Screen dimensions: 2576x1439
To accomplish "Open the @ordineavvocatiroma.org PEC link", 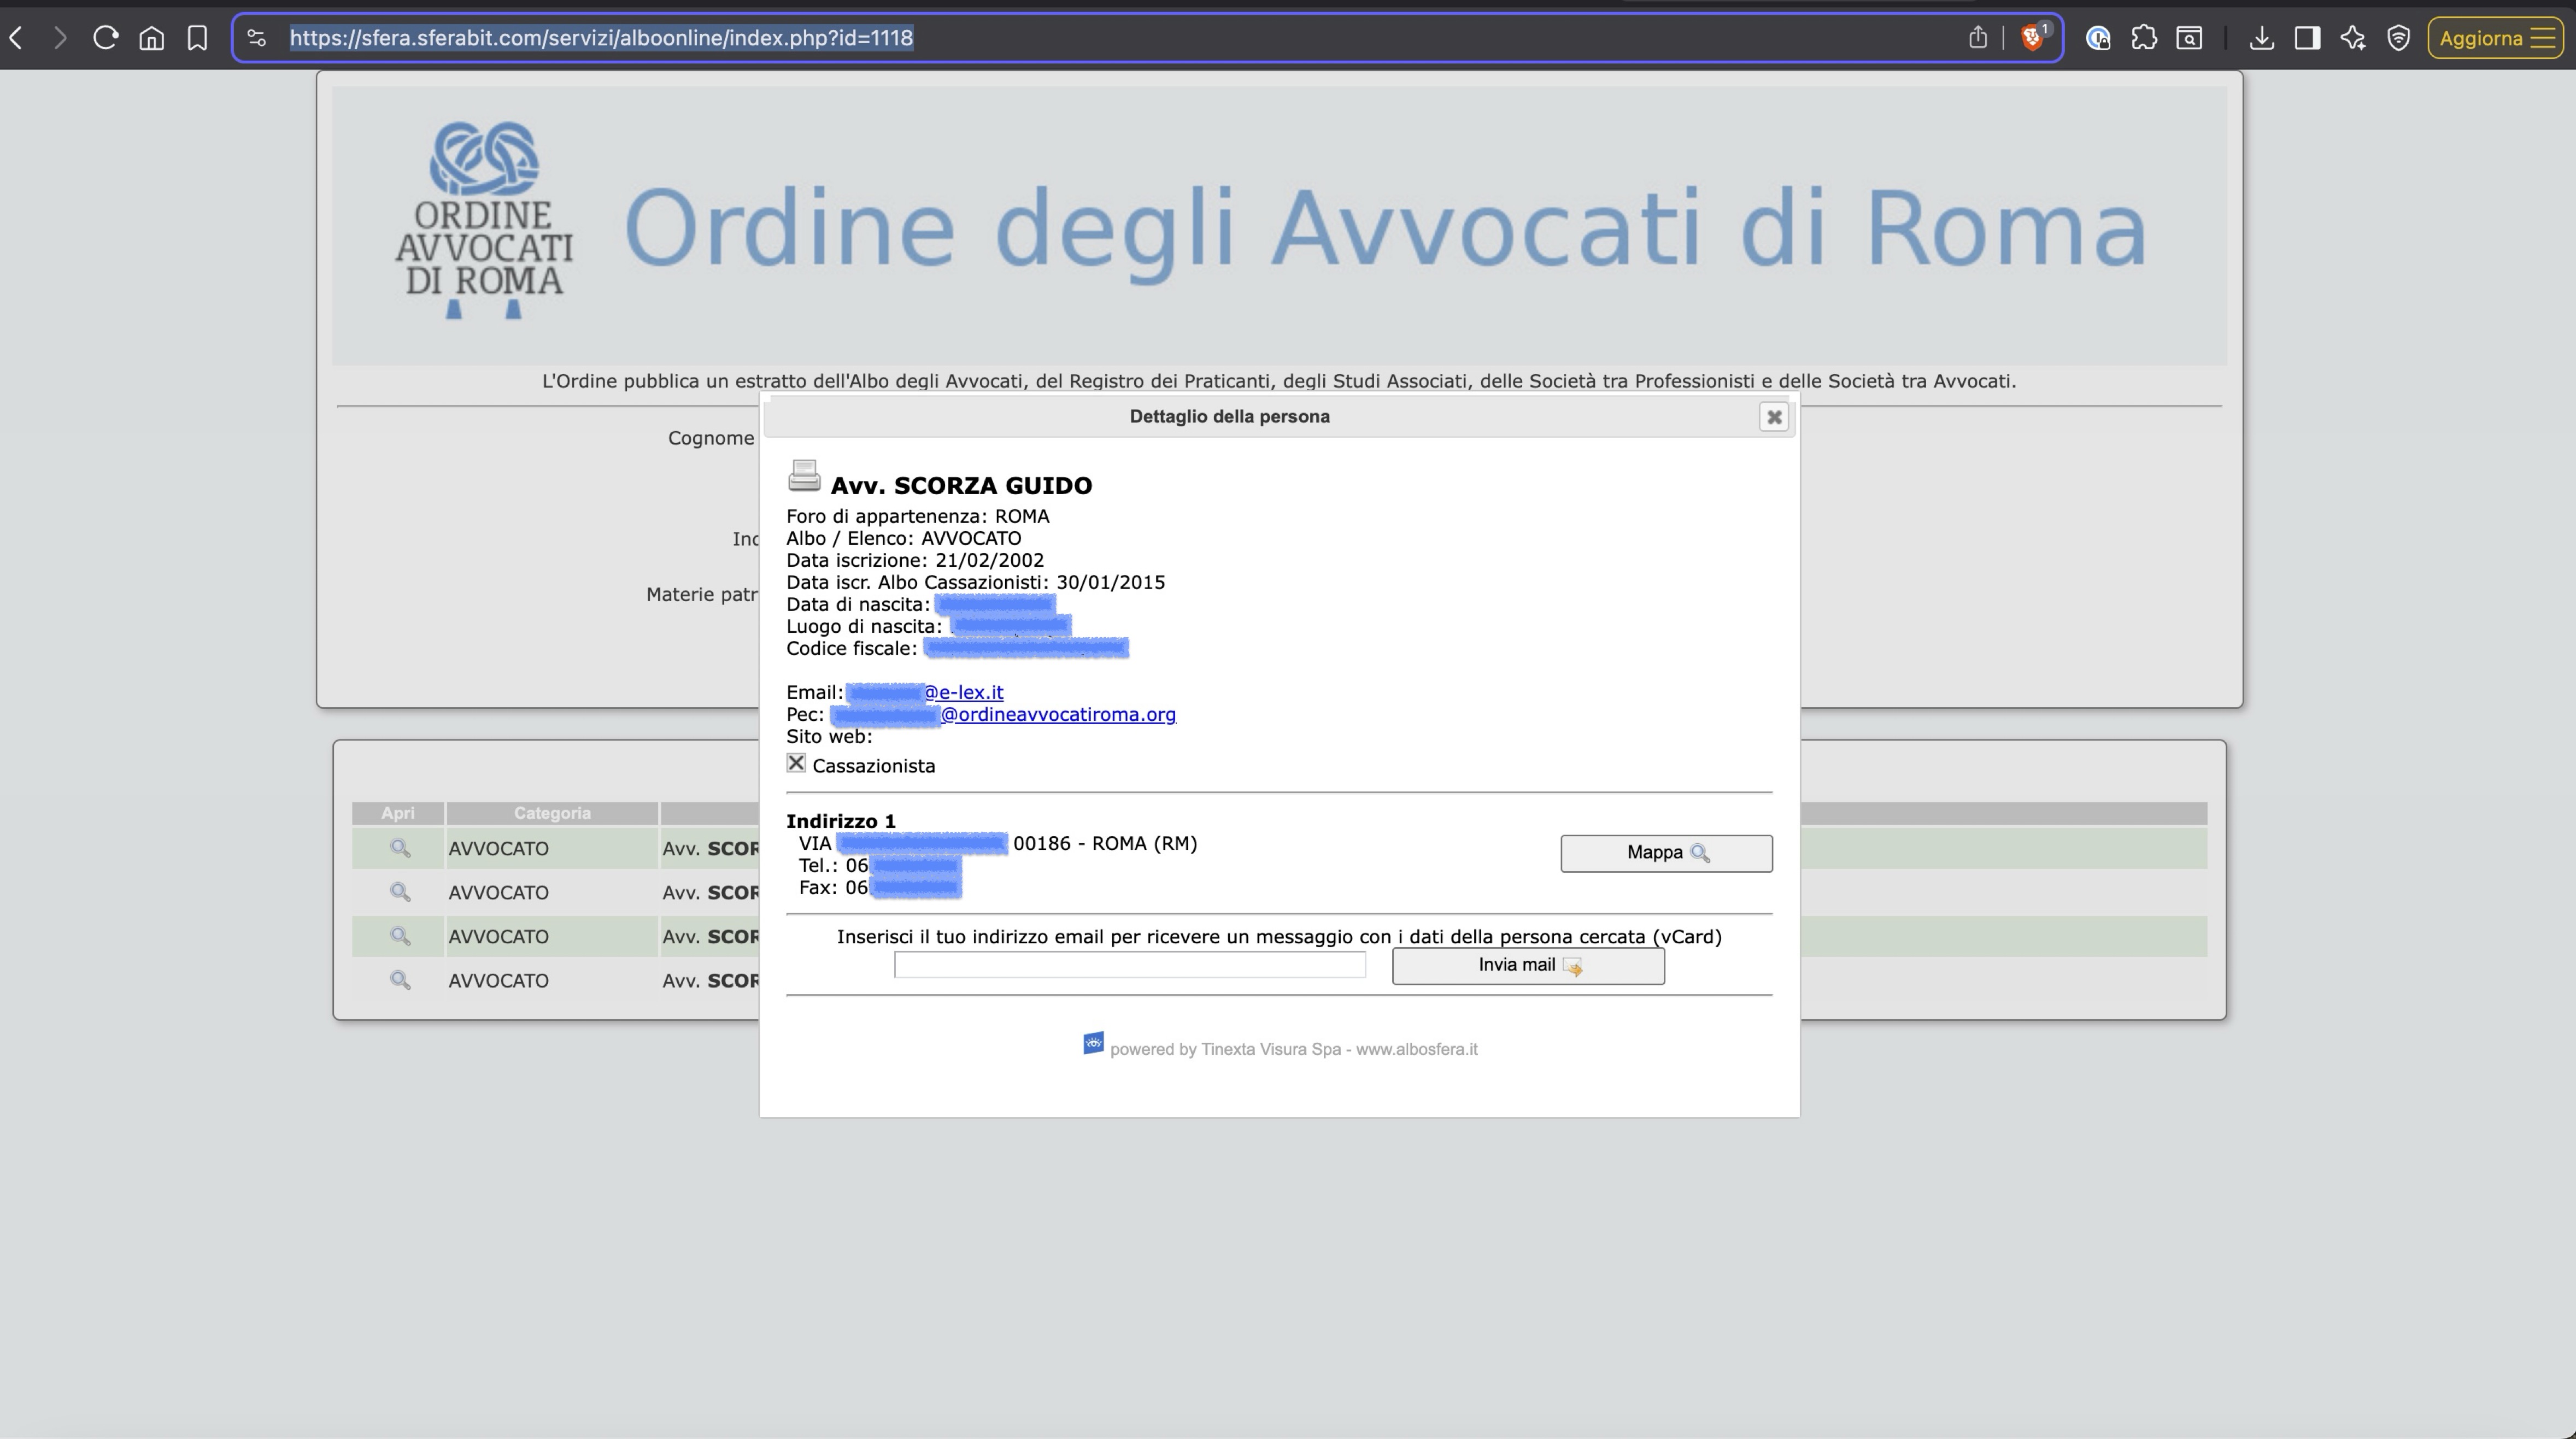I will point(1057,714).
